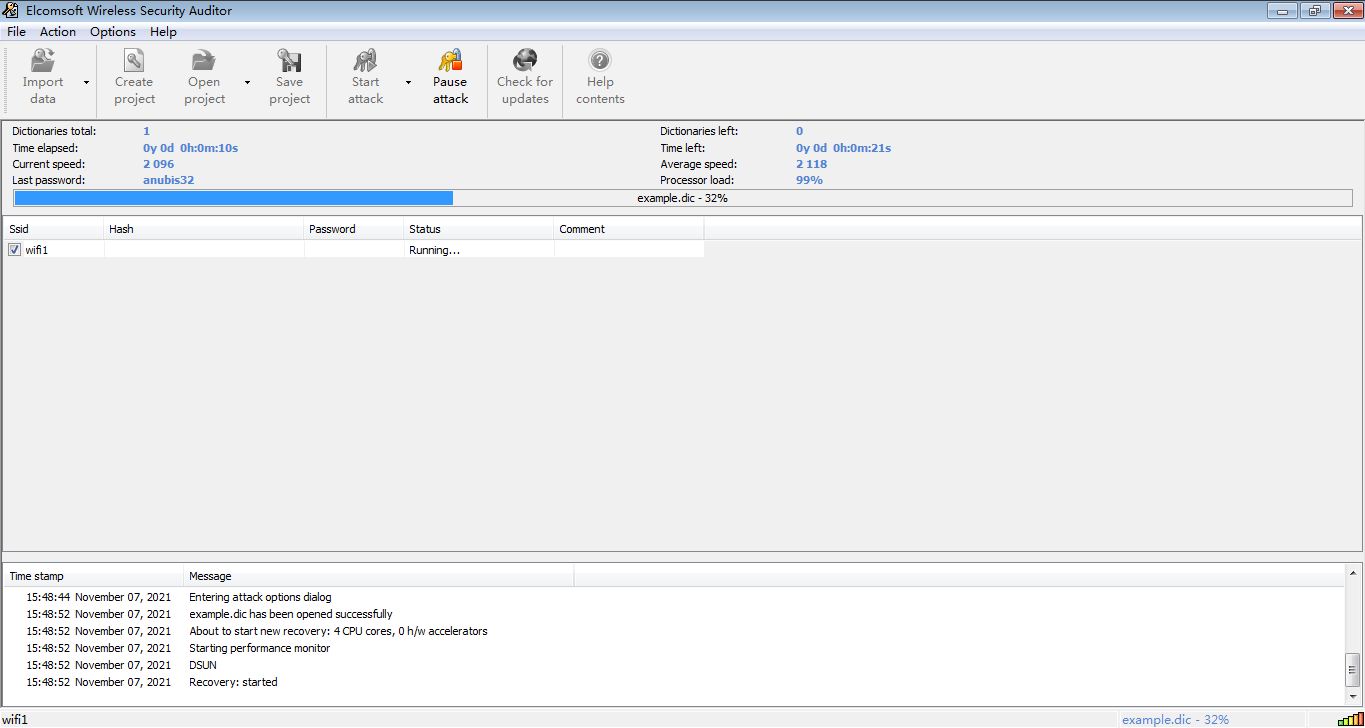Open the Options menu
The image size is (1365, 728).
(112, 32)
